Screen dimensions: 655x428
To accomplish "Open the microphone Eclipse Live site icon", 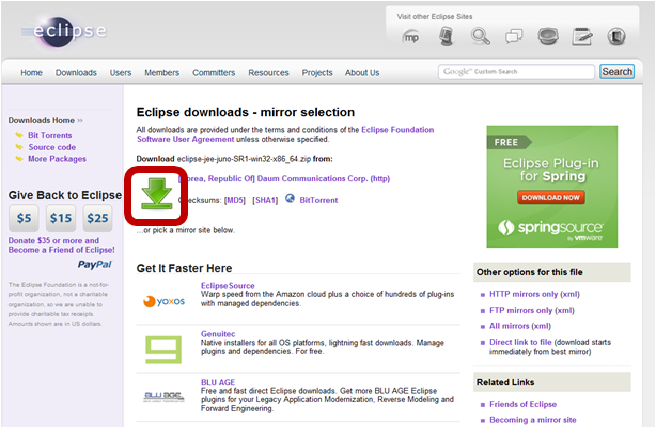I will [446, 36].
